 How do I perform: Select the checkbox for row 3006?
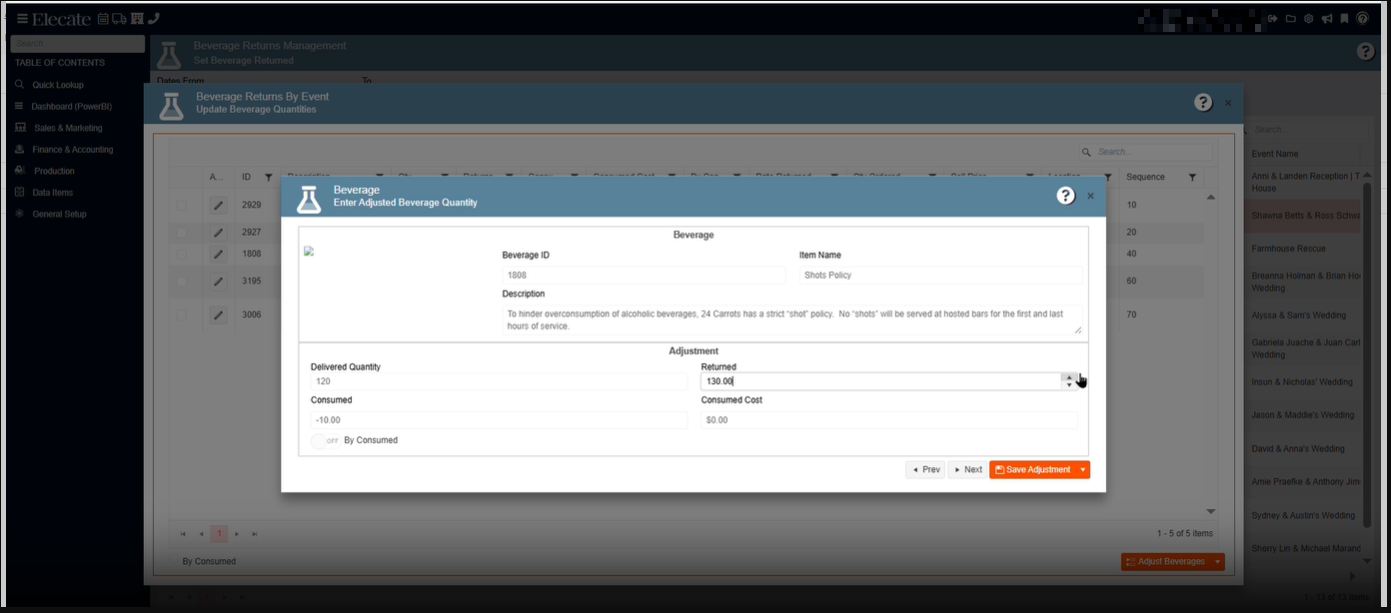181,315
